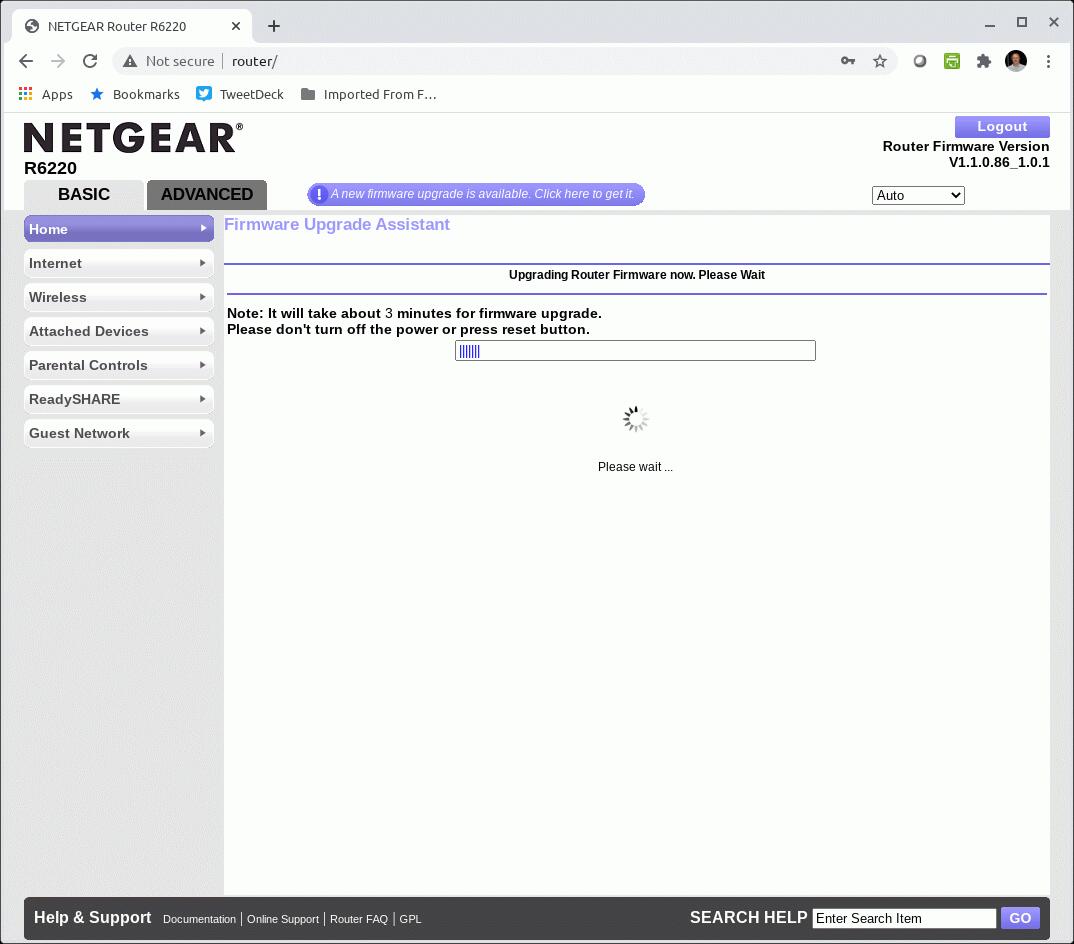Click the grey circle extension icon
The width and height of the screenshot is (1074, 944).
[920, 61]
